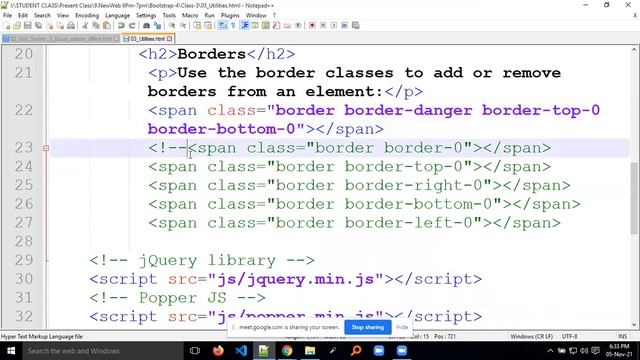Save the current file via toolbar
The image size is (640, 360).
[27, 25]
